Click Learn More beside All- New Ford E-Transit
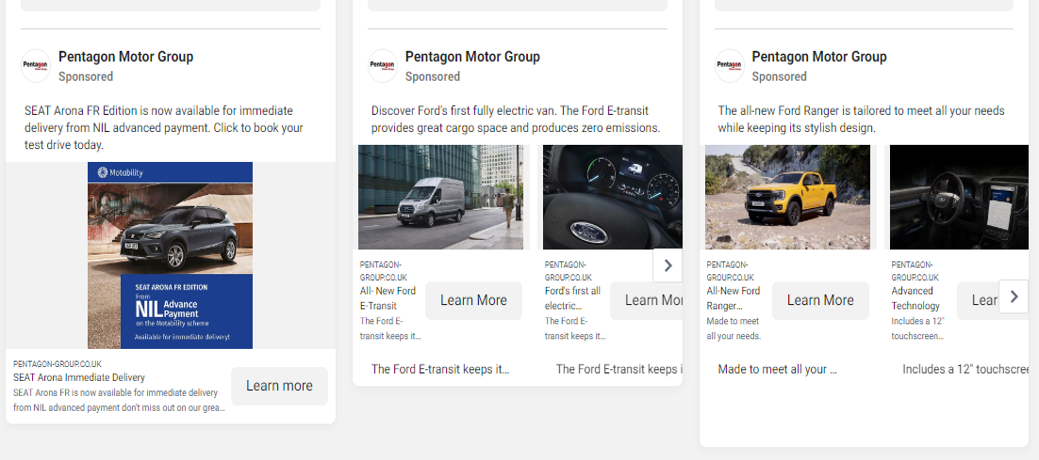This screenshot has height=460, width=1039. [473, 300]
